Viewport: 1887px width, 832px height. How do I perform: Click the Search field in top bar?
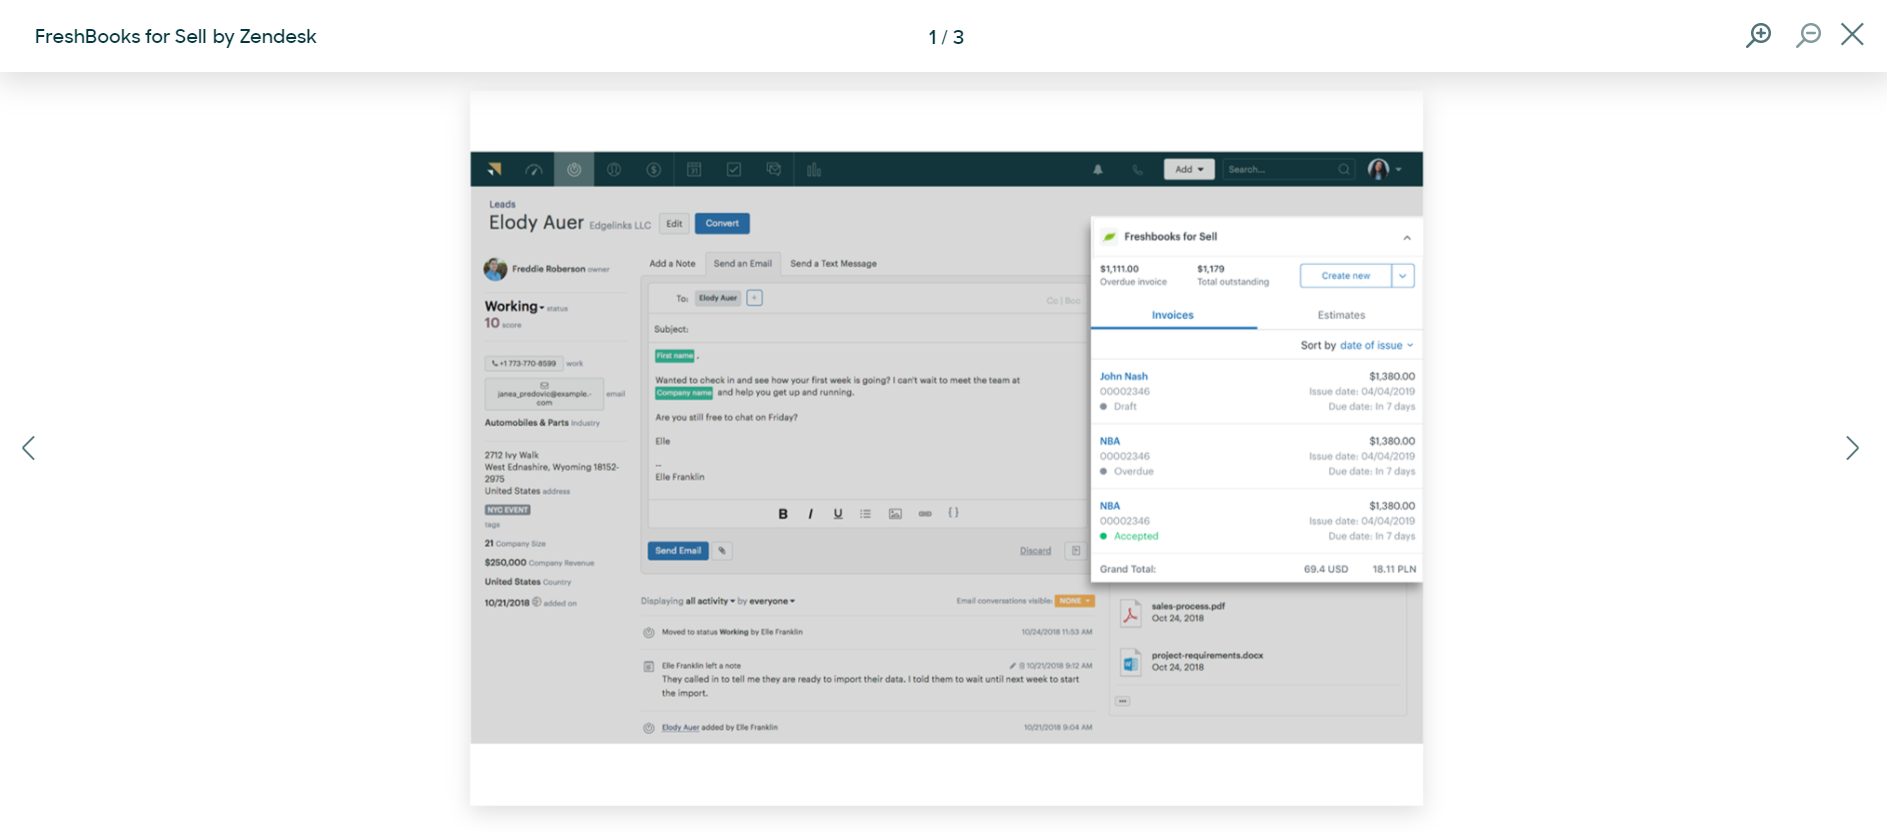click(1289, 169)
